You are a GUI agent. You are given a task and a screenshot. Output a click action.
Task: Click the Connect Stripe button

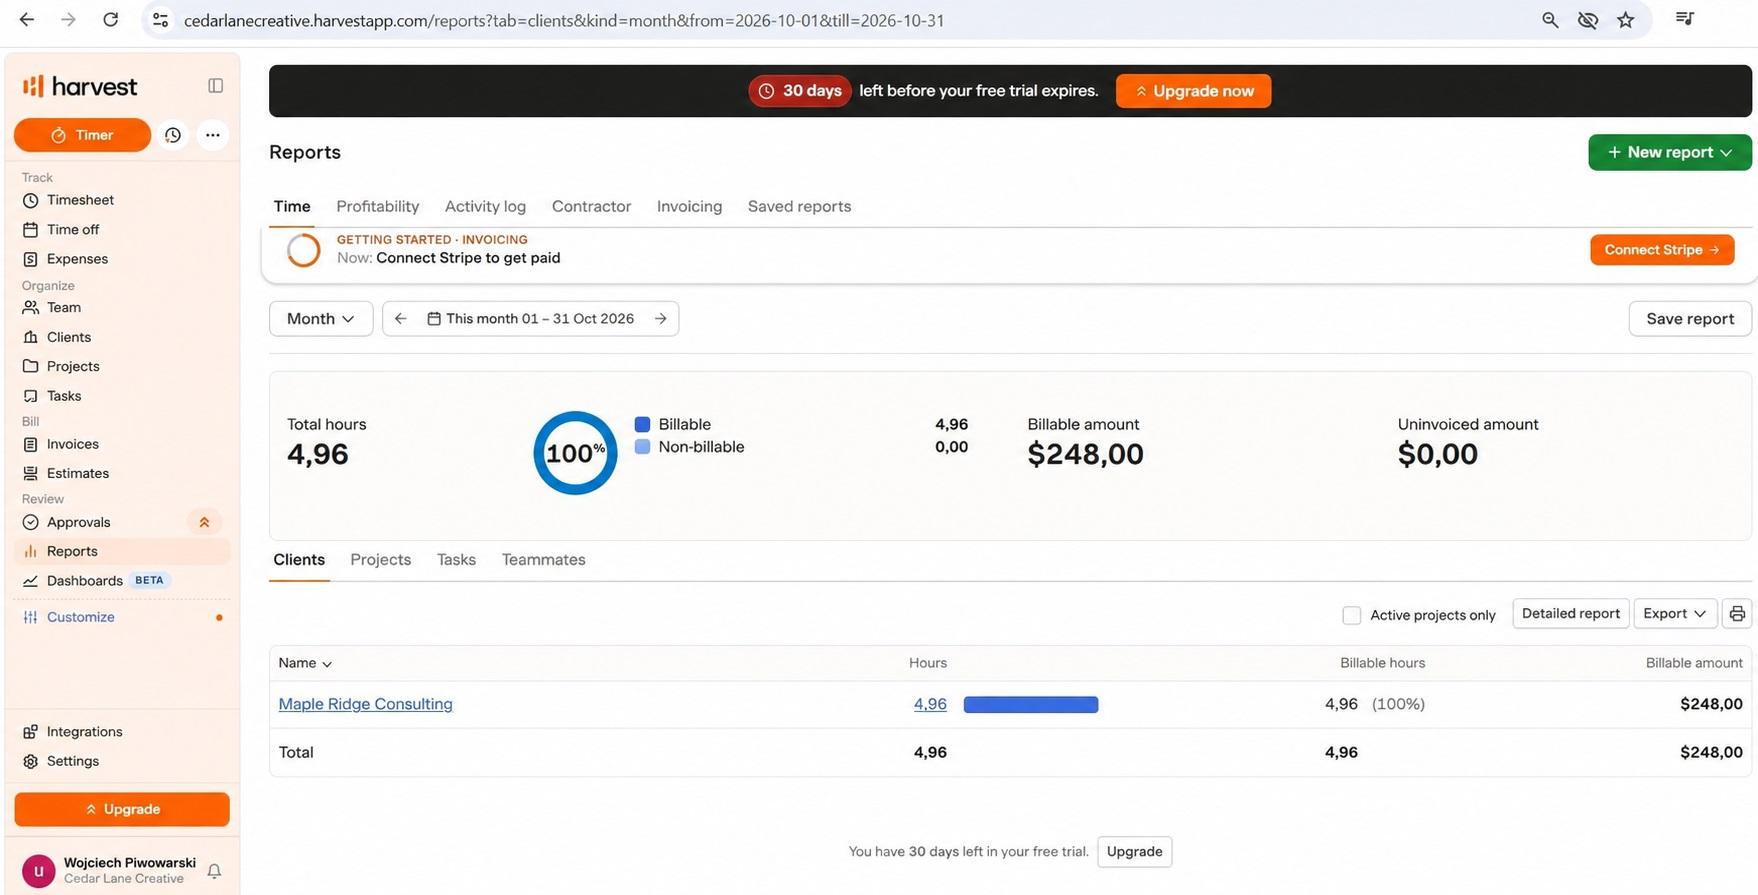(x=1662, y=250)
